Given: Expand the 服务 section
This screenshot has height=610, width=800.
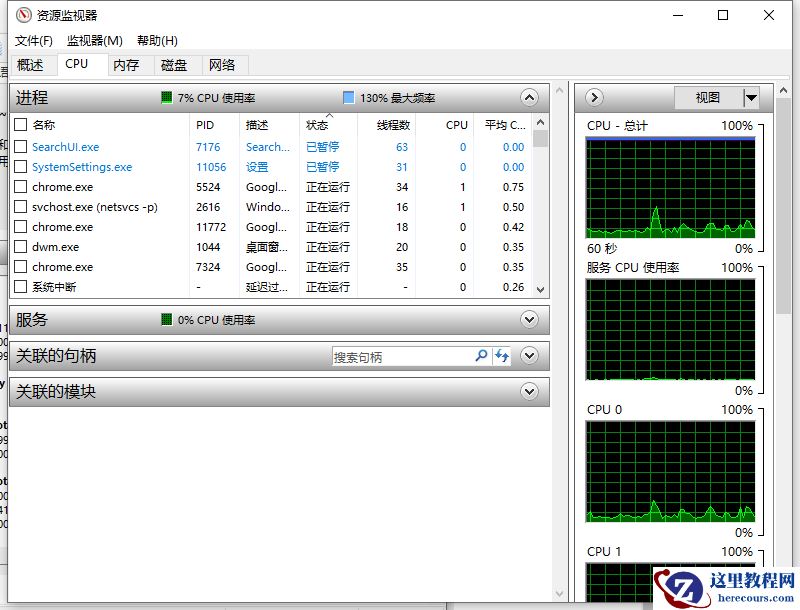Looking at the screenshot, I should [x=529, y=320].
